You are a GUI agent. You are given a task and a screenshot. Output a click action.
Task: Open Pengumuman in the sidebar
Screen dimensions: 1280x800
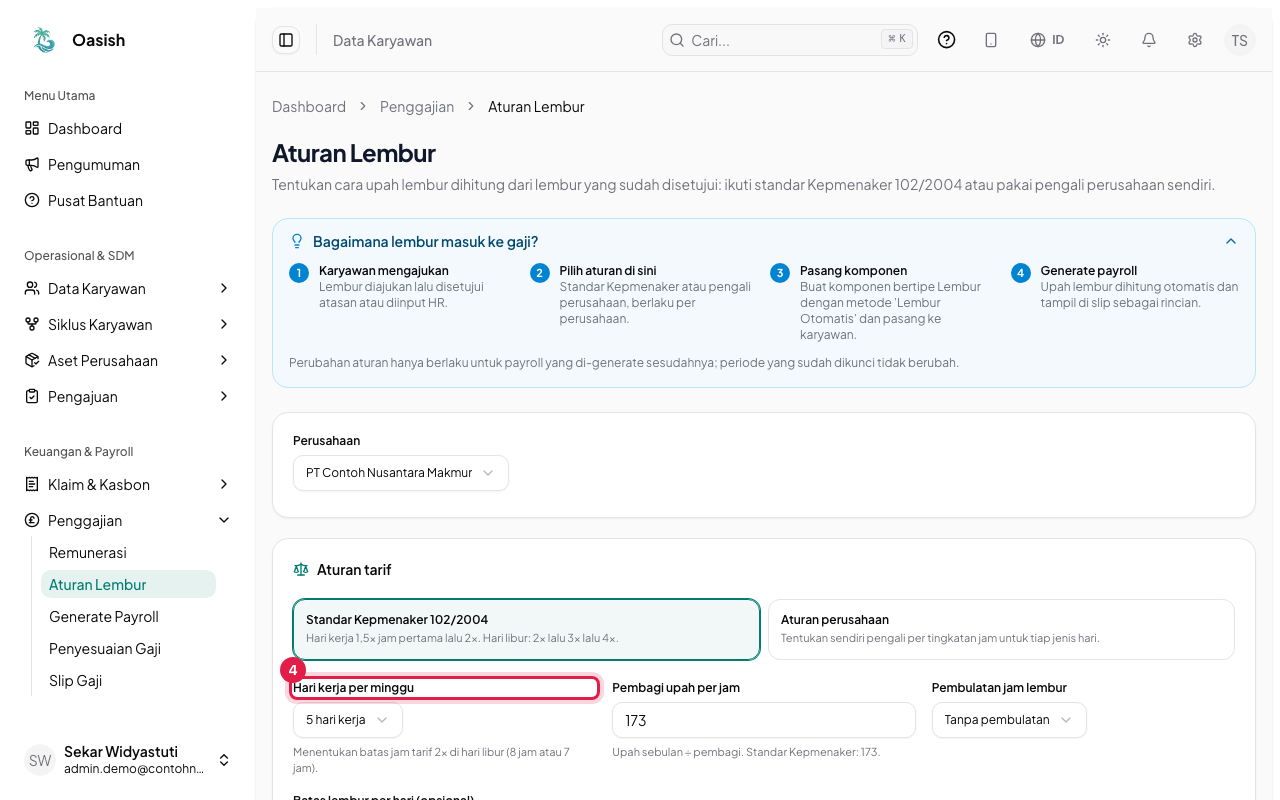pyautogui.click(x=128, y=164)
